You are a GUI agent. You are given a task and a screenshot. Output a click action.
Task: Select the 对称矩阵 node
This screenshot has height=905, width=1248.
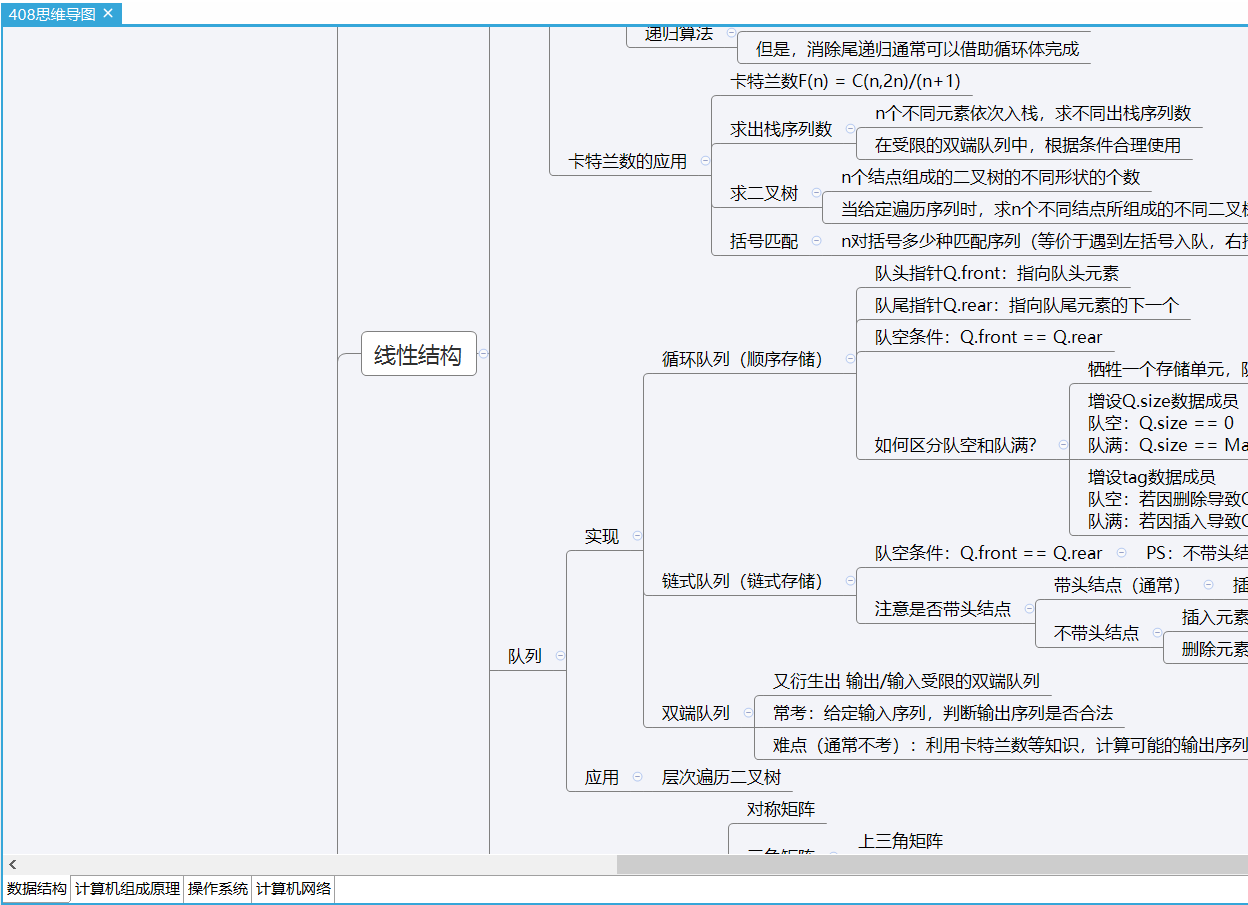[x=781, y=808]
